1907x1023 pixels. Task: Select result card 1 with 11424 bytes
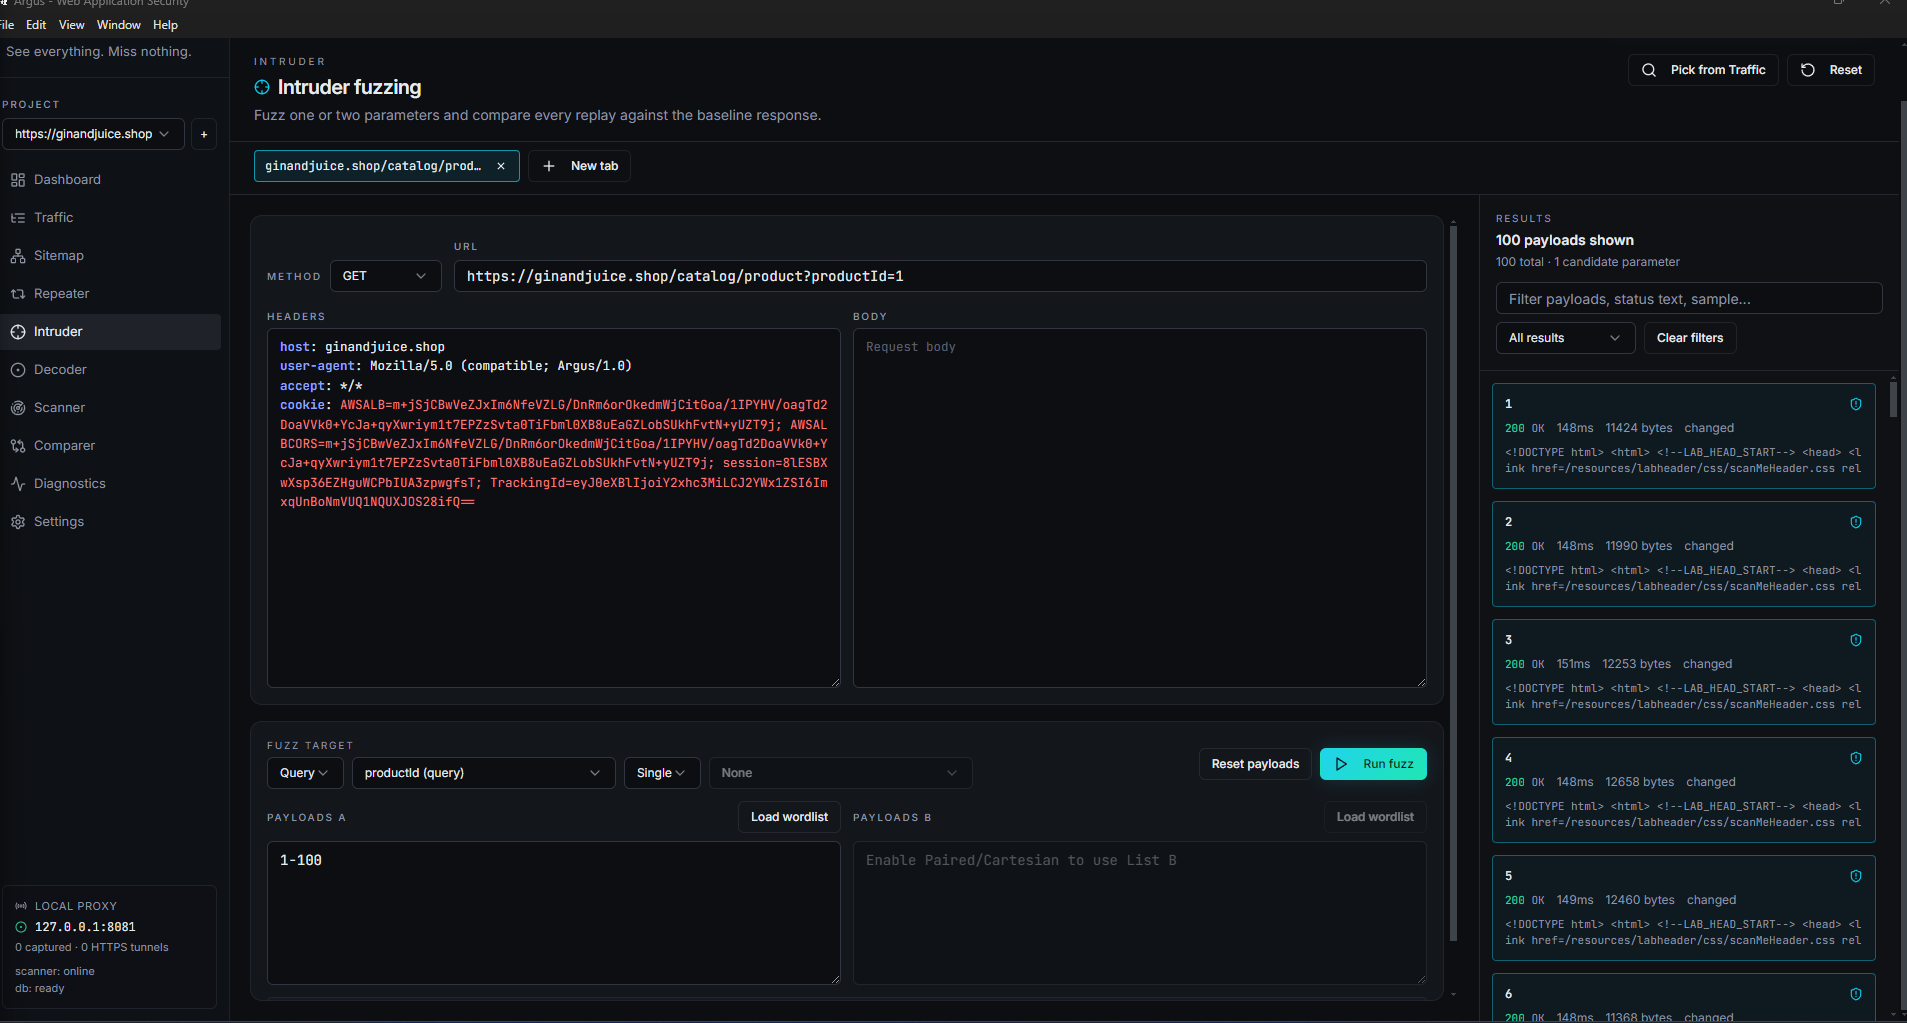[1683, 436]
